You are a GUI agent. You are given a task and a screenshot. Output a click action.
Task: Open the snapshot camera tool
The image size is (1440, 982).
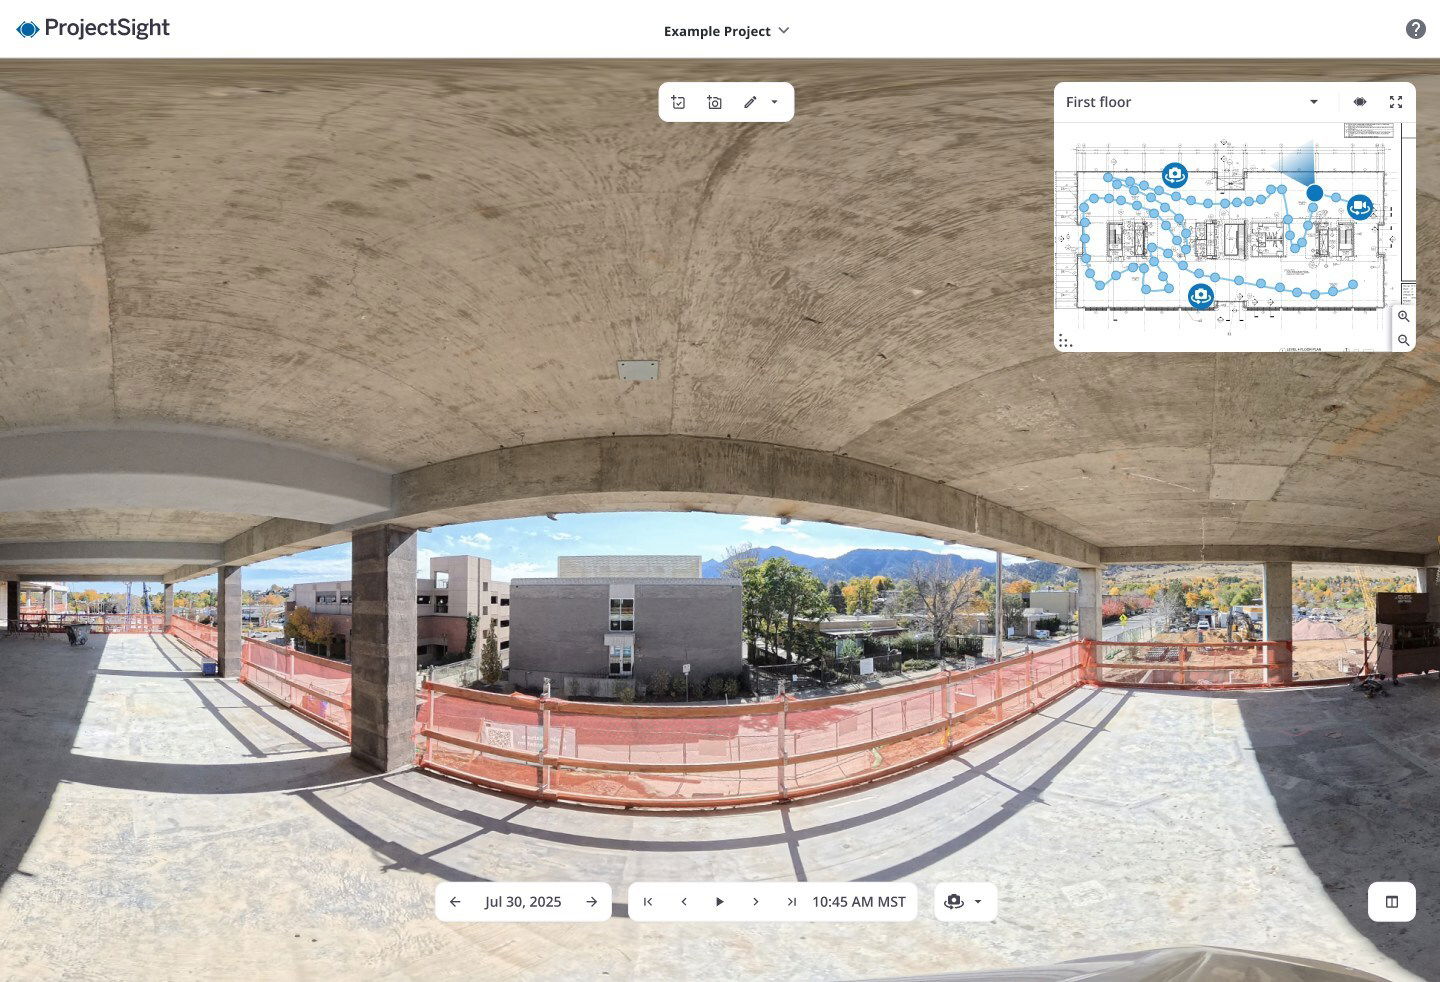(x=714, y=101)
